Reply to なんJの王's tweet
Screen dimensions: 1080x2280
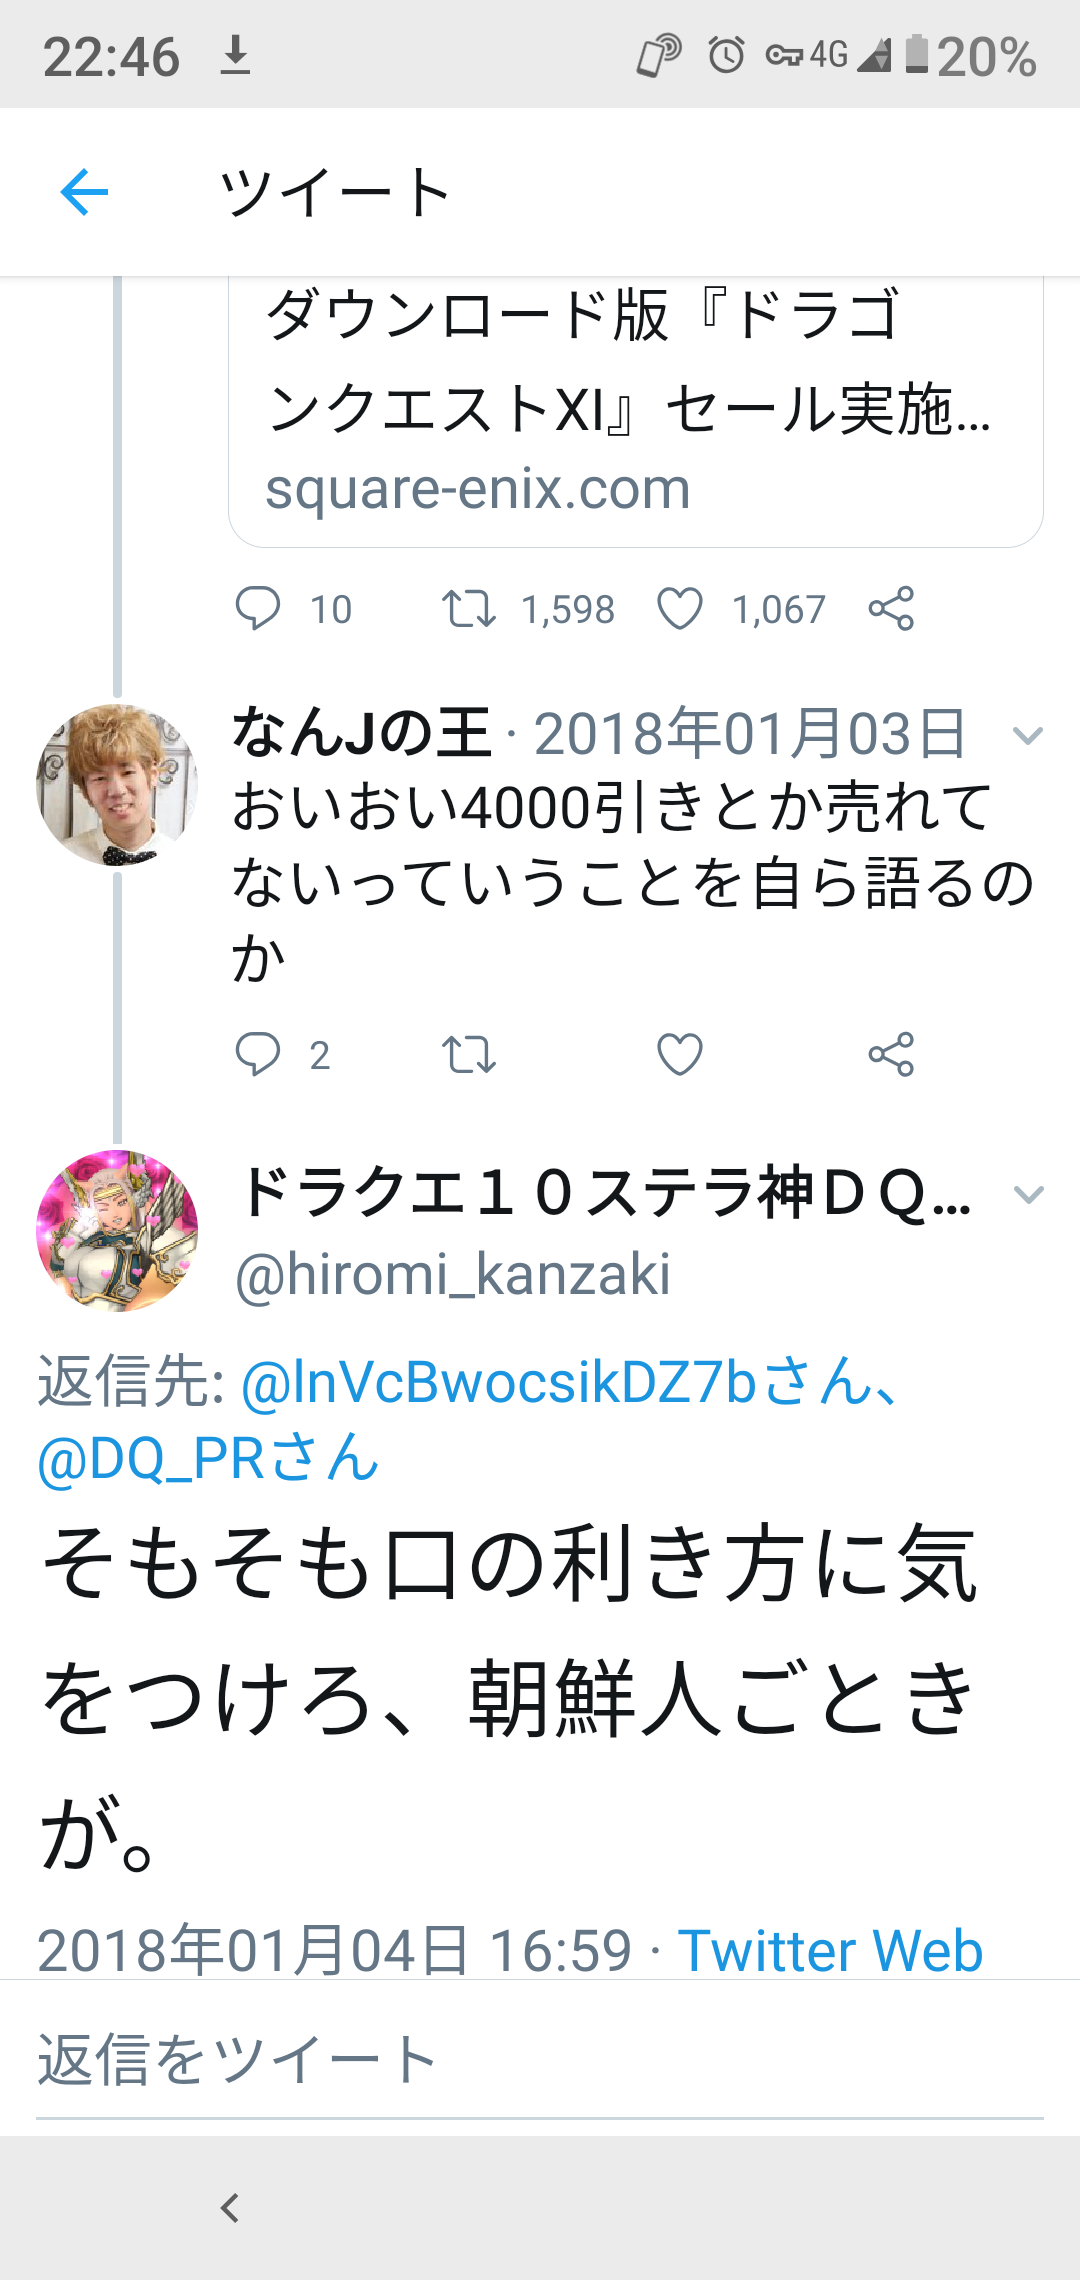[258, 1054]
